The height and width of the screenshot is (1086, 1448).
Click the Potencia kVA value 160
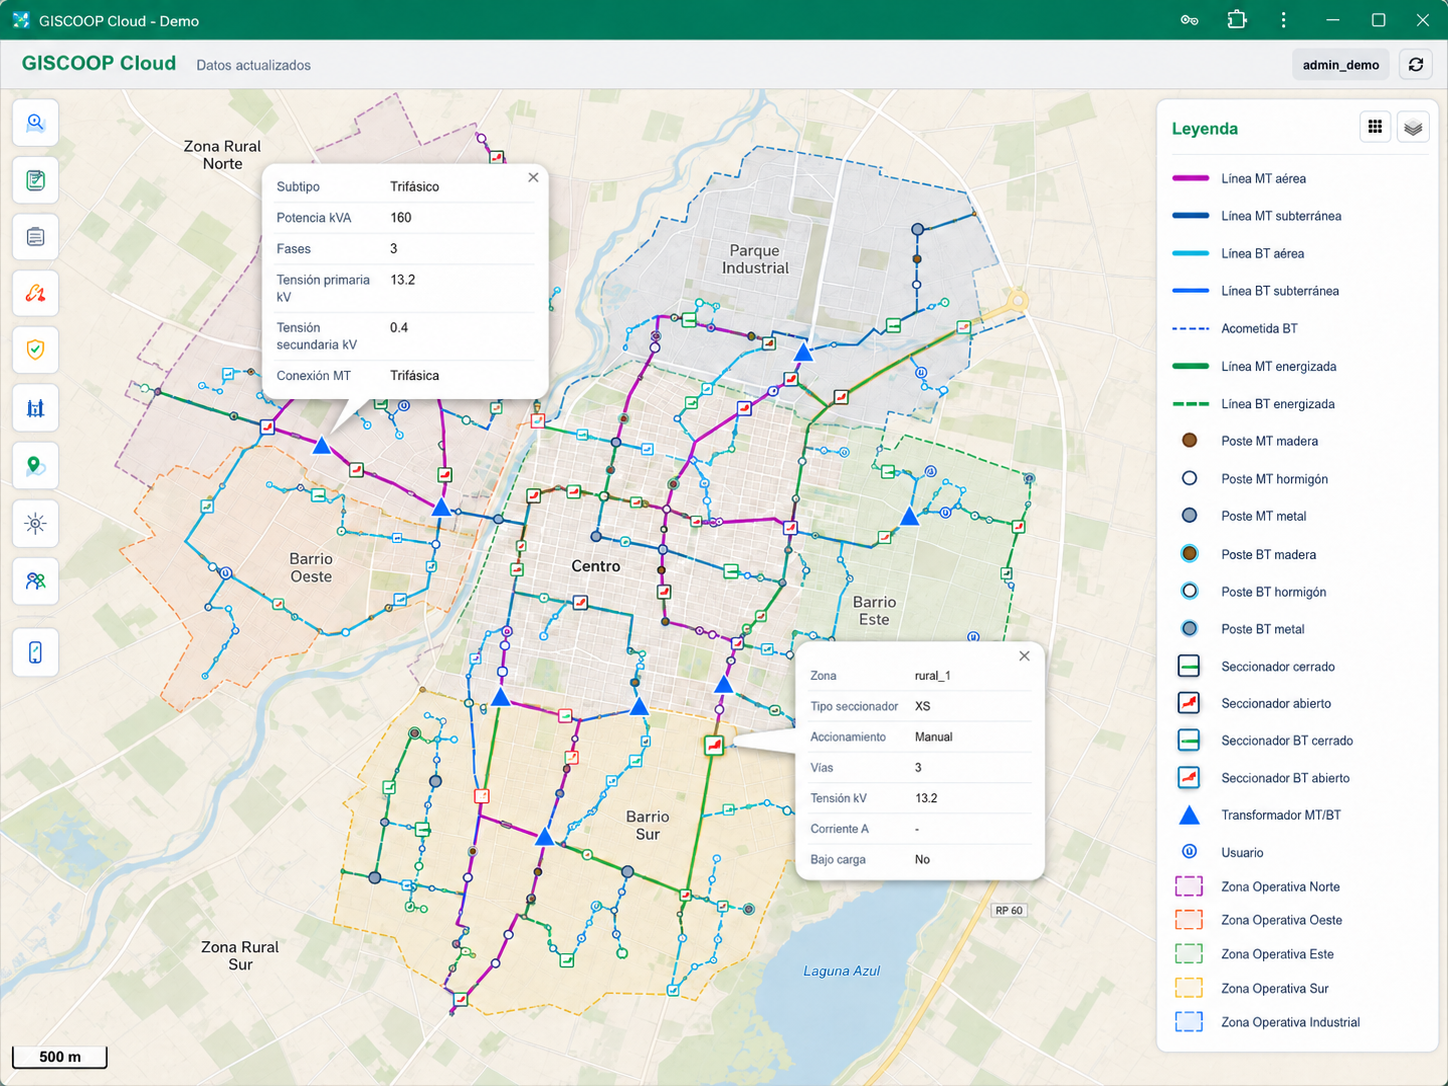pyautogui.click(x=401, y=217)
